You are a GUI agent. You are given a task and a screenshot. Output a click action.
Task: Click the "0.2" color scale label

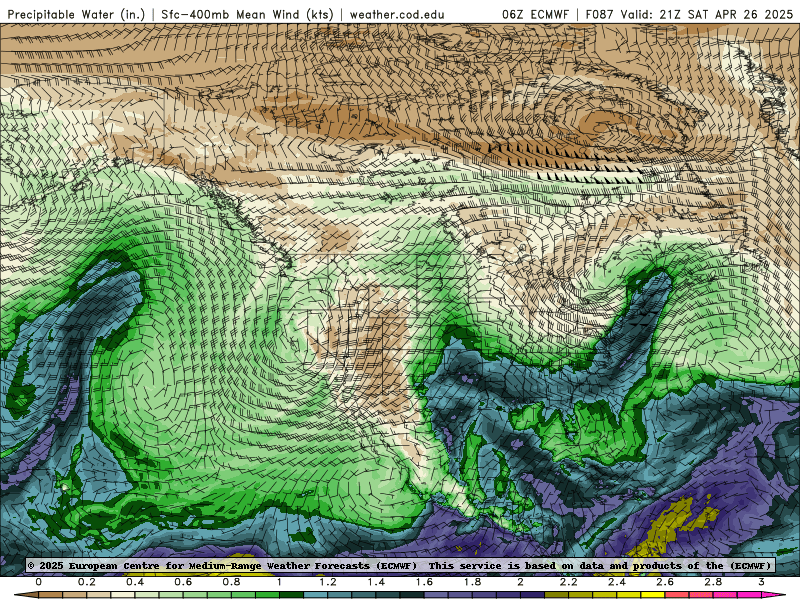click(87, 582)
